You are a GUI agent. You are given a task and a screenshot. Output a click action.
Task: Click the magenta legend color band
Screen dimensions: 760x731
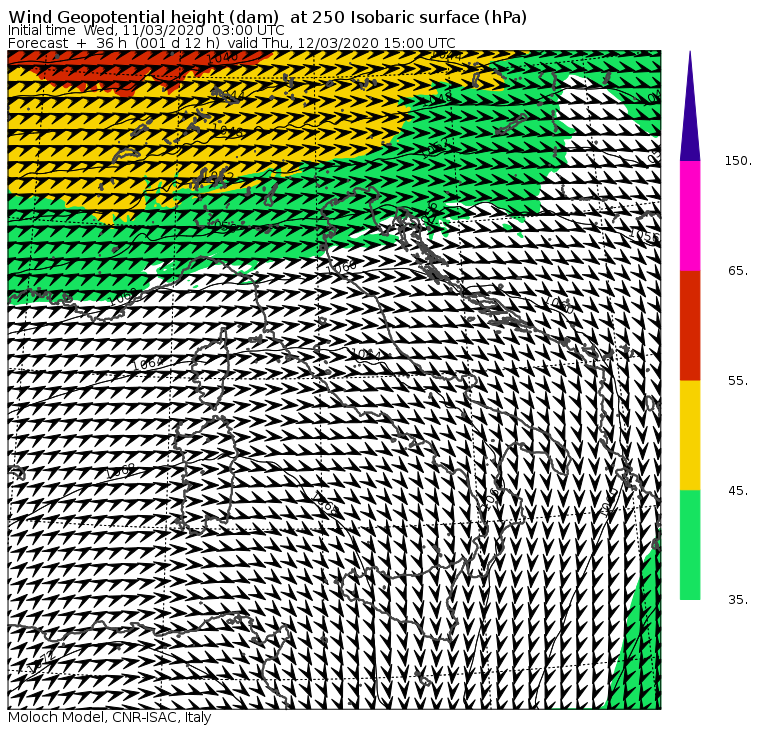tap(690, 216)
